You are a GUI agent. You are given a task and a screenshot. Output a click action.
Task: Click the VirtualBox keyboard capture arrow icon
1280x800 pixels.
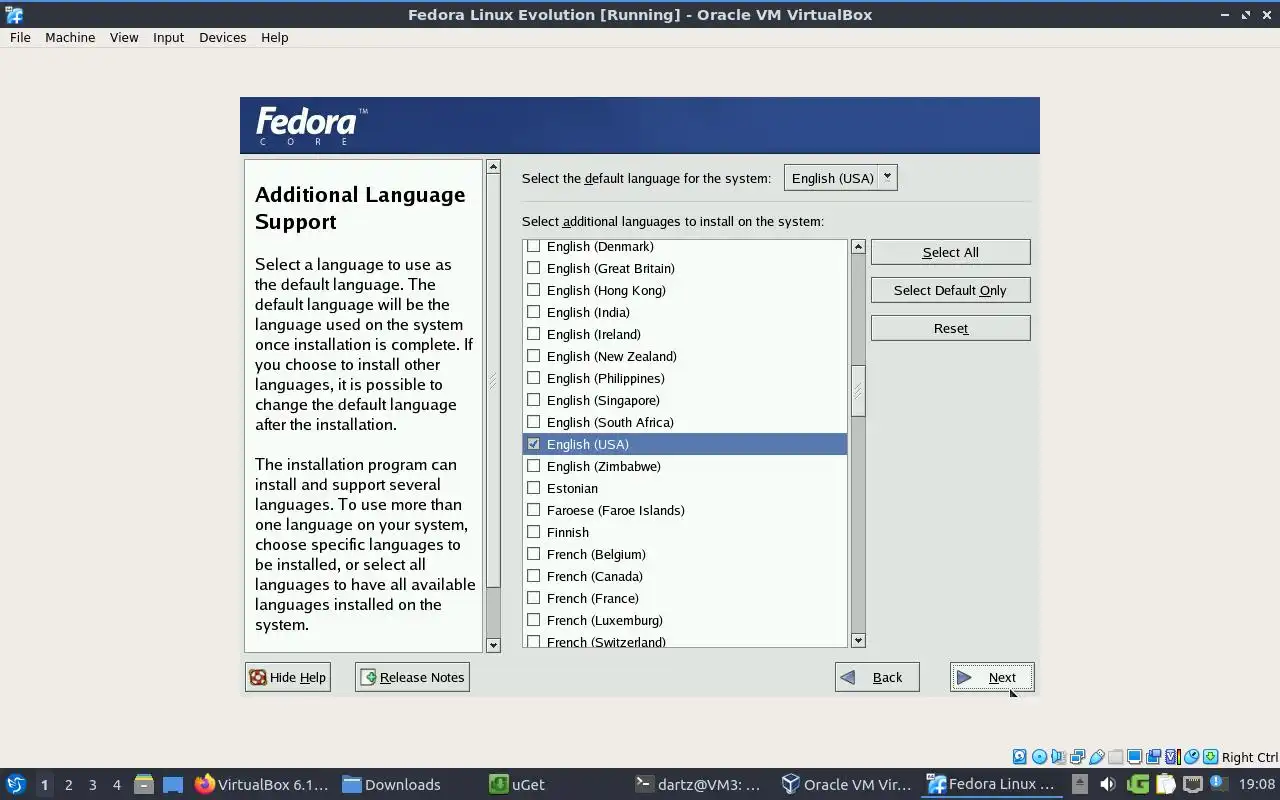pyautogui.click(x=1210, y=757)
